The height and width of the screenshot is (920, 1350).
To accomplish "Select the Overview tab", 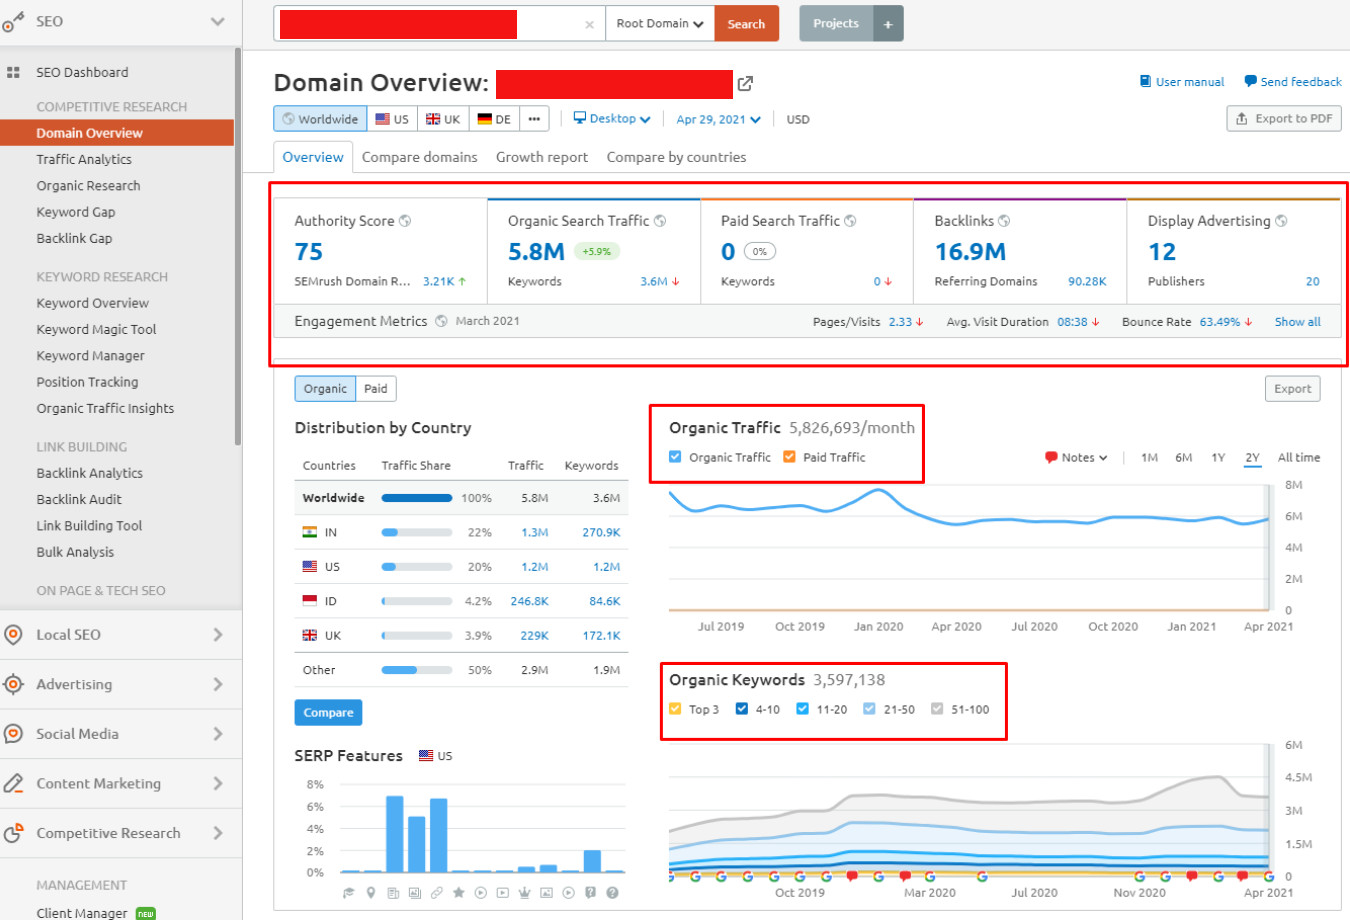I will (x=313, y=157).
